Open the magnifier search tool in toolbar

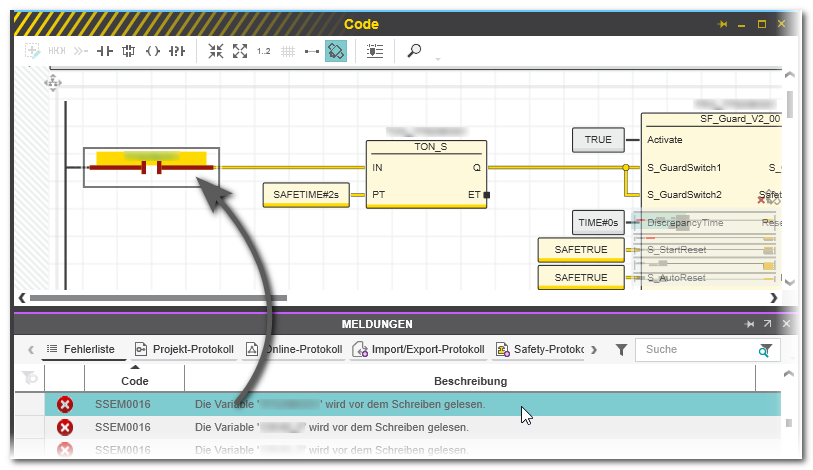414,51
